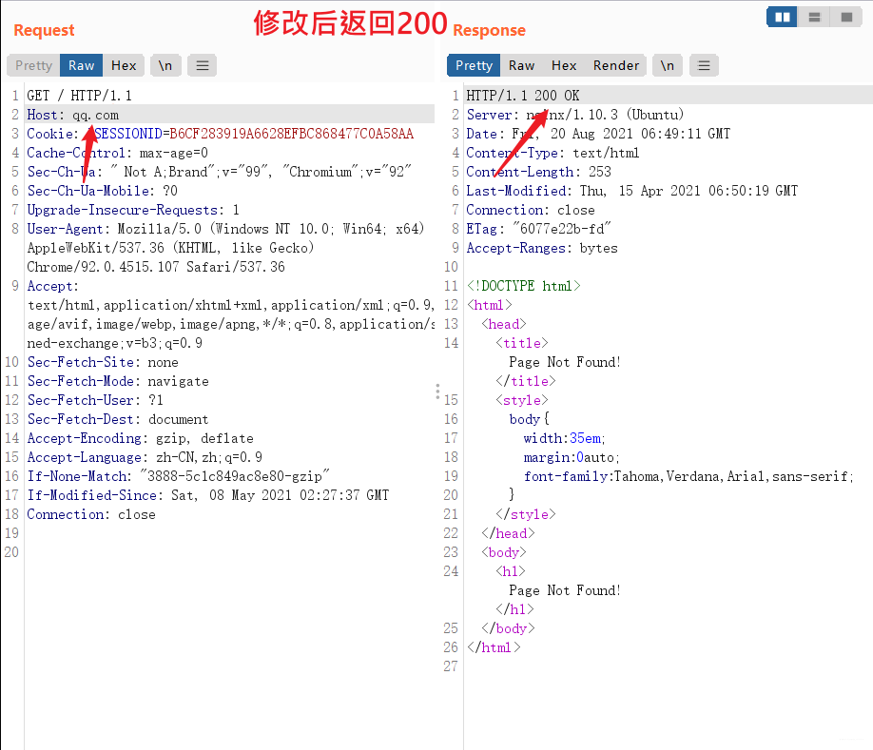Open Response Render tab

tap(616, 66)
